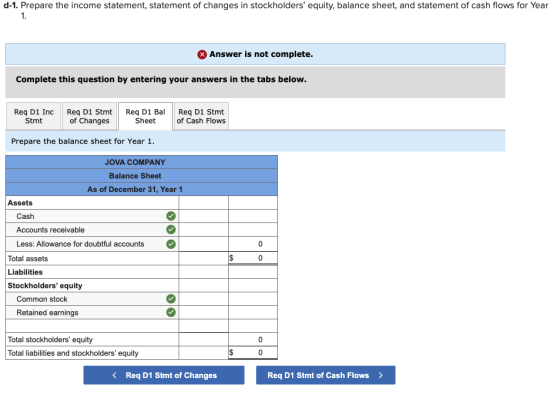Select the Req D1 Bal Sheet tab

(x=145, y=116)
